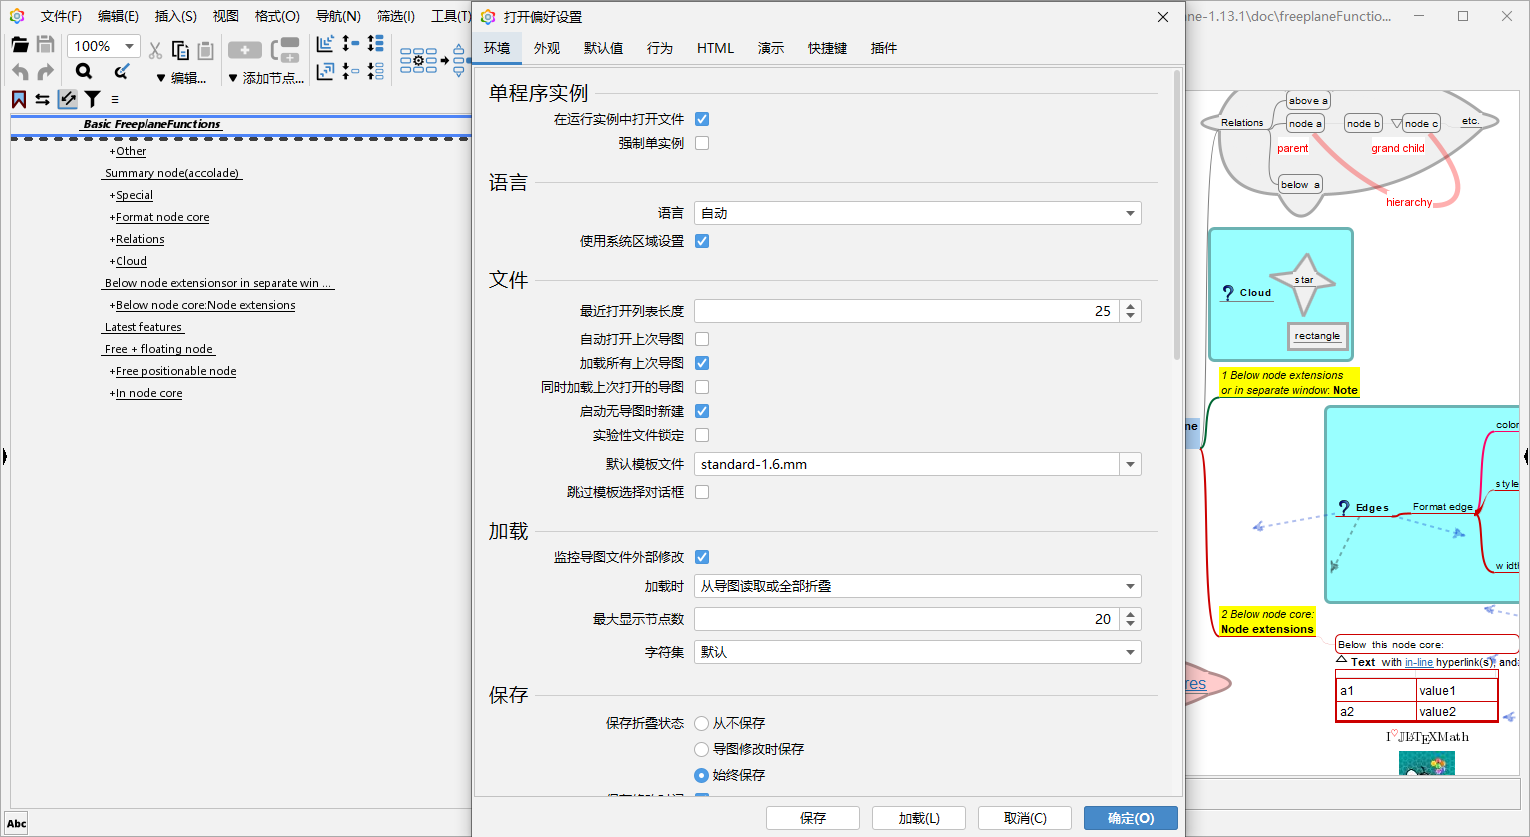The height and width of the screenshot is (837, 1530).
Task: Switch to the 快捷键 tab
Action: (x=827, y=47)
